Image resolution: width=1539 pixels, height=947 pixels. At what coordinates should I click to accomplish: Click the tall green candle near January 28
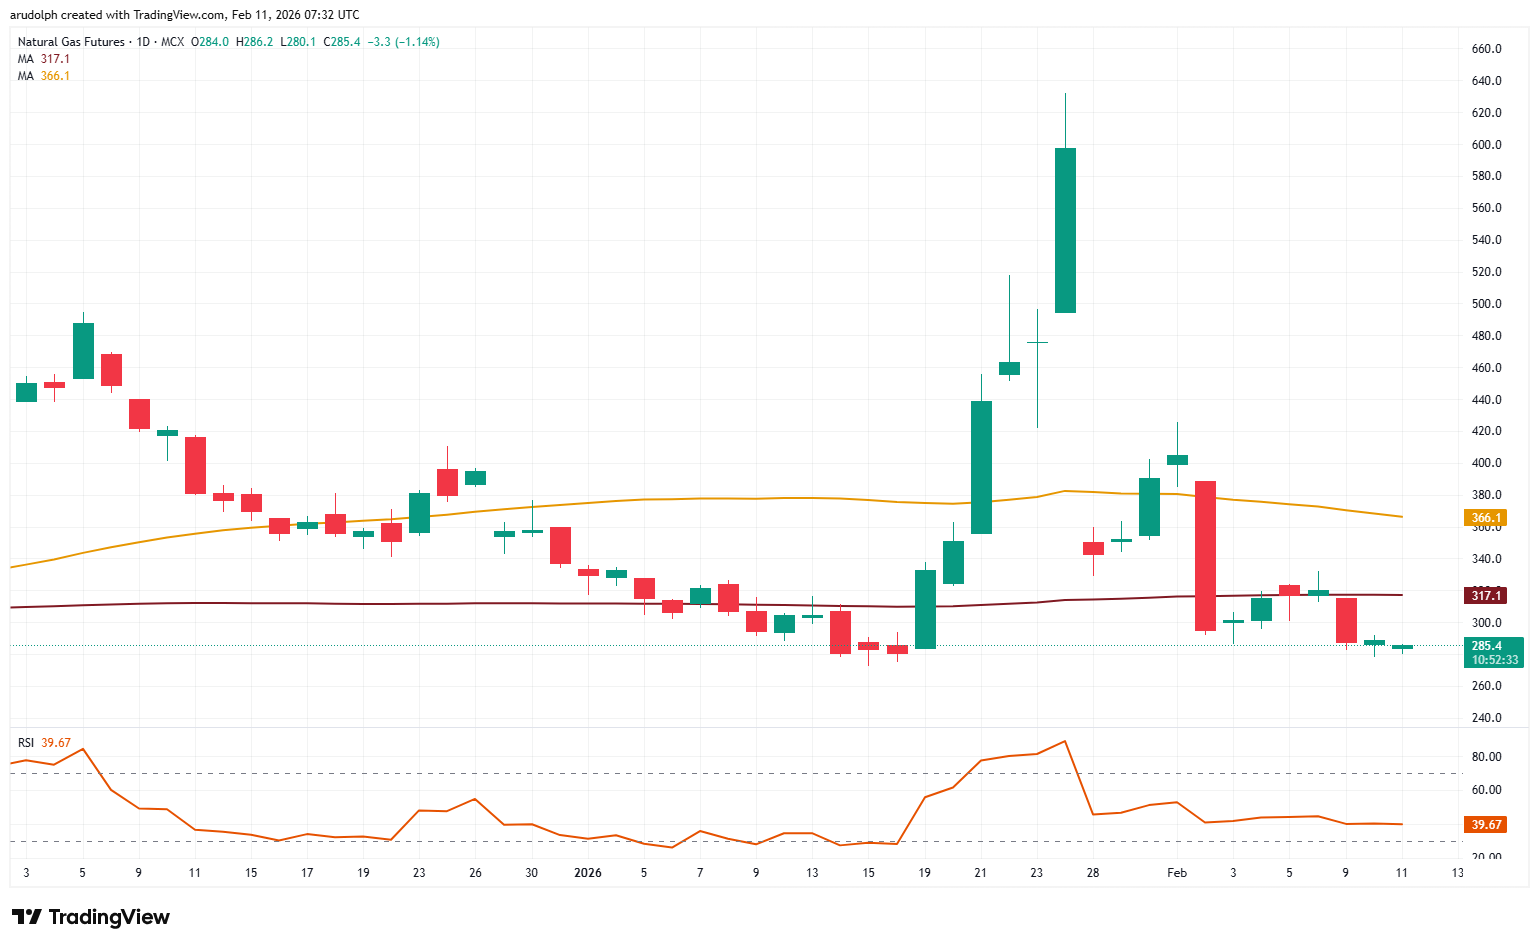[x=1066, y=230]
